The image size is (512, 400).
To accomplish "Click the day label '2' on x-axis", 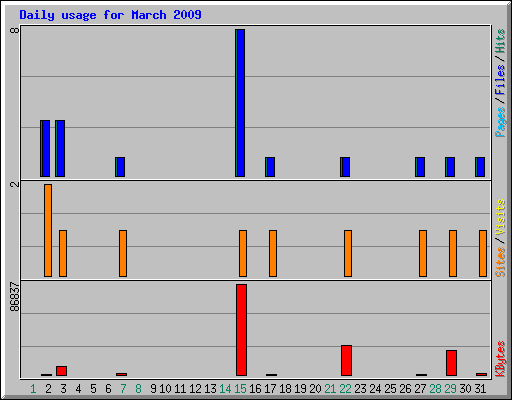I will [x=48, y=389].
